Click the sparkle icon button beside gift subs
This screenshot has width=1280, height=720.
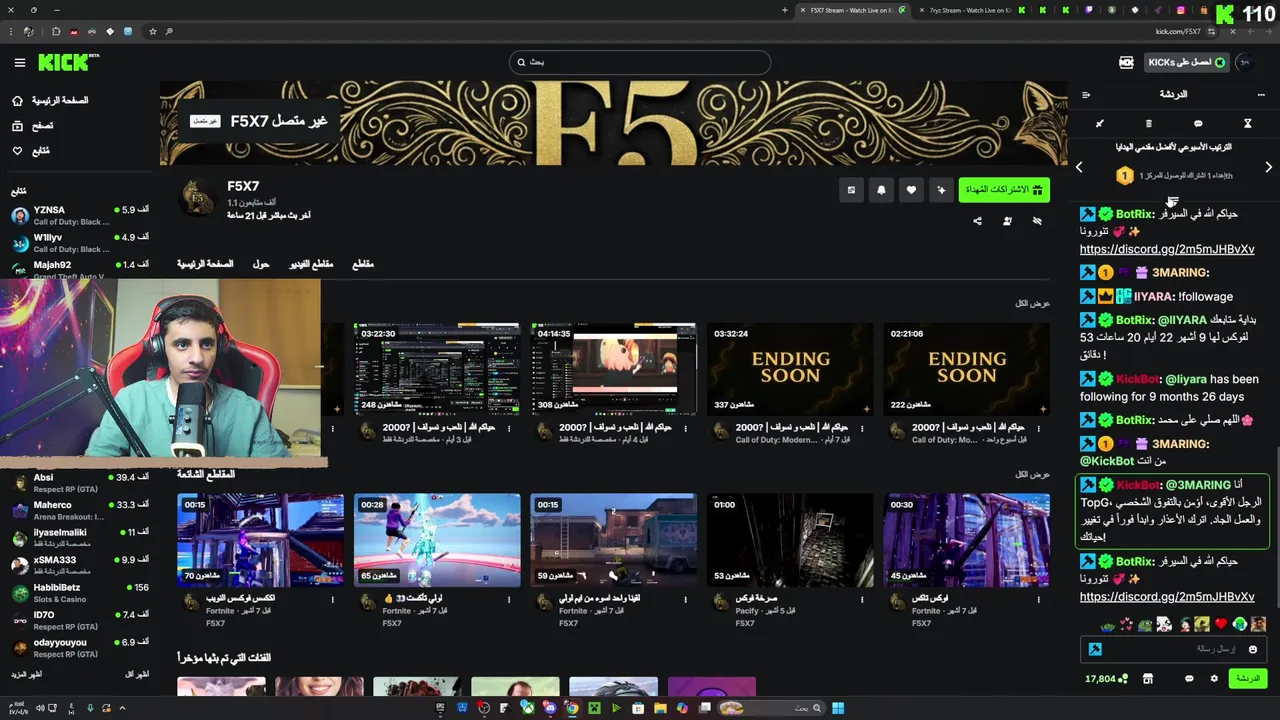(x=941, y=190)
